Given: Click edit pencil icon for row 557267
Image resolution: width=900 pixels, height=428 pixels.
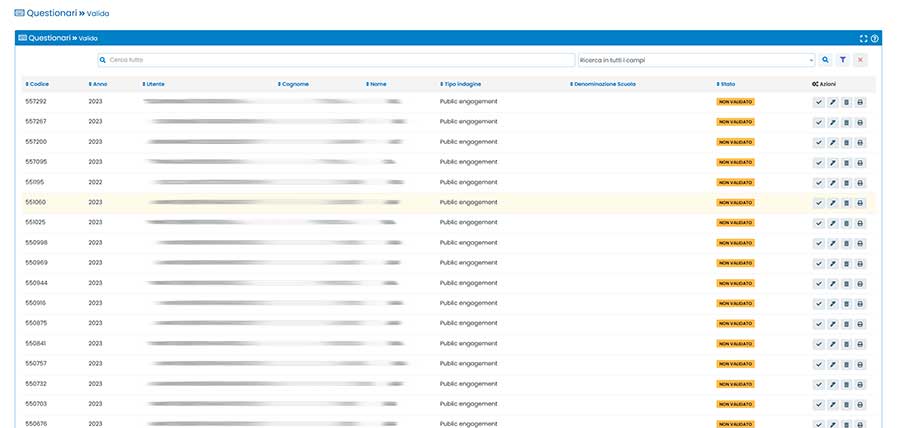Looking at the screenshot, I should [832, 122].
